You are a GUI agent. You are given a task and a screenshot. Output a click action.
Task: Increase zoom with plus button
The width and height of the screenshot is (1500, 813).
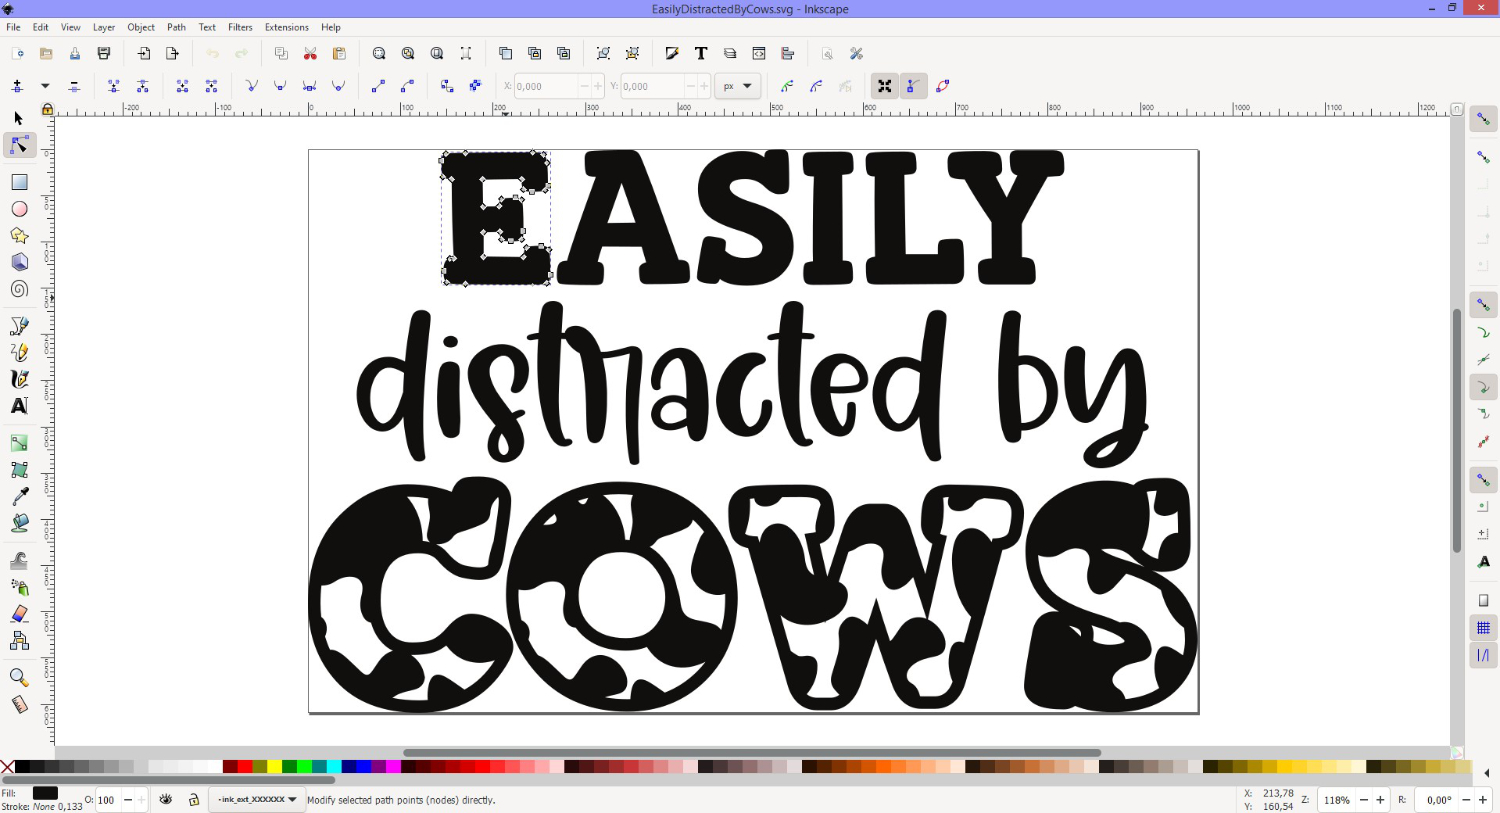(1380, 800)
